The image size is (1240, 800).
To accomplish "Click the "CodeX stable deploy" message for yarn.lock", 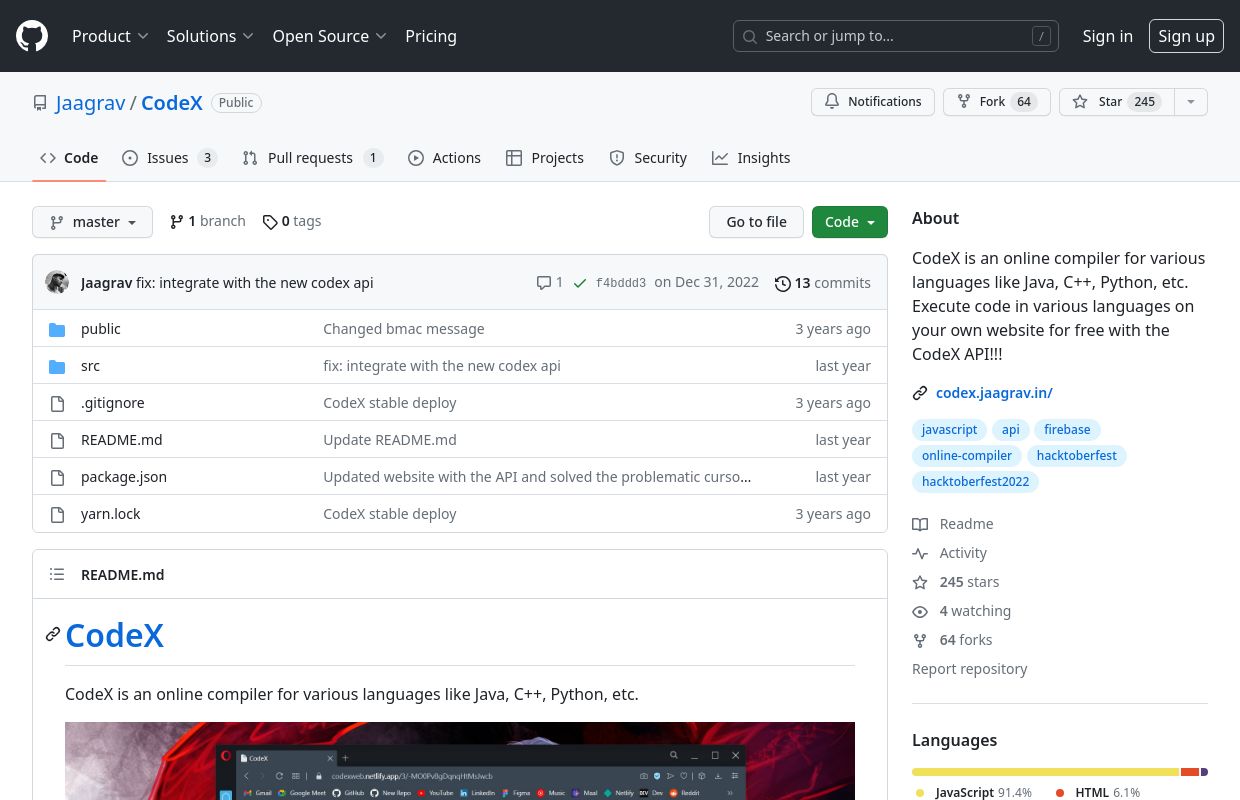I will (x=390, y=514).
